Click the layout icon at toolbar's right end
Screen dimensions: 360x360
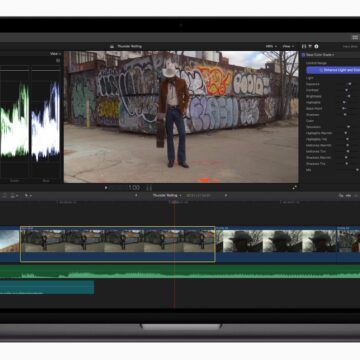(x=355, y=37)
